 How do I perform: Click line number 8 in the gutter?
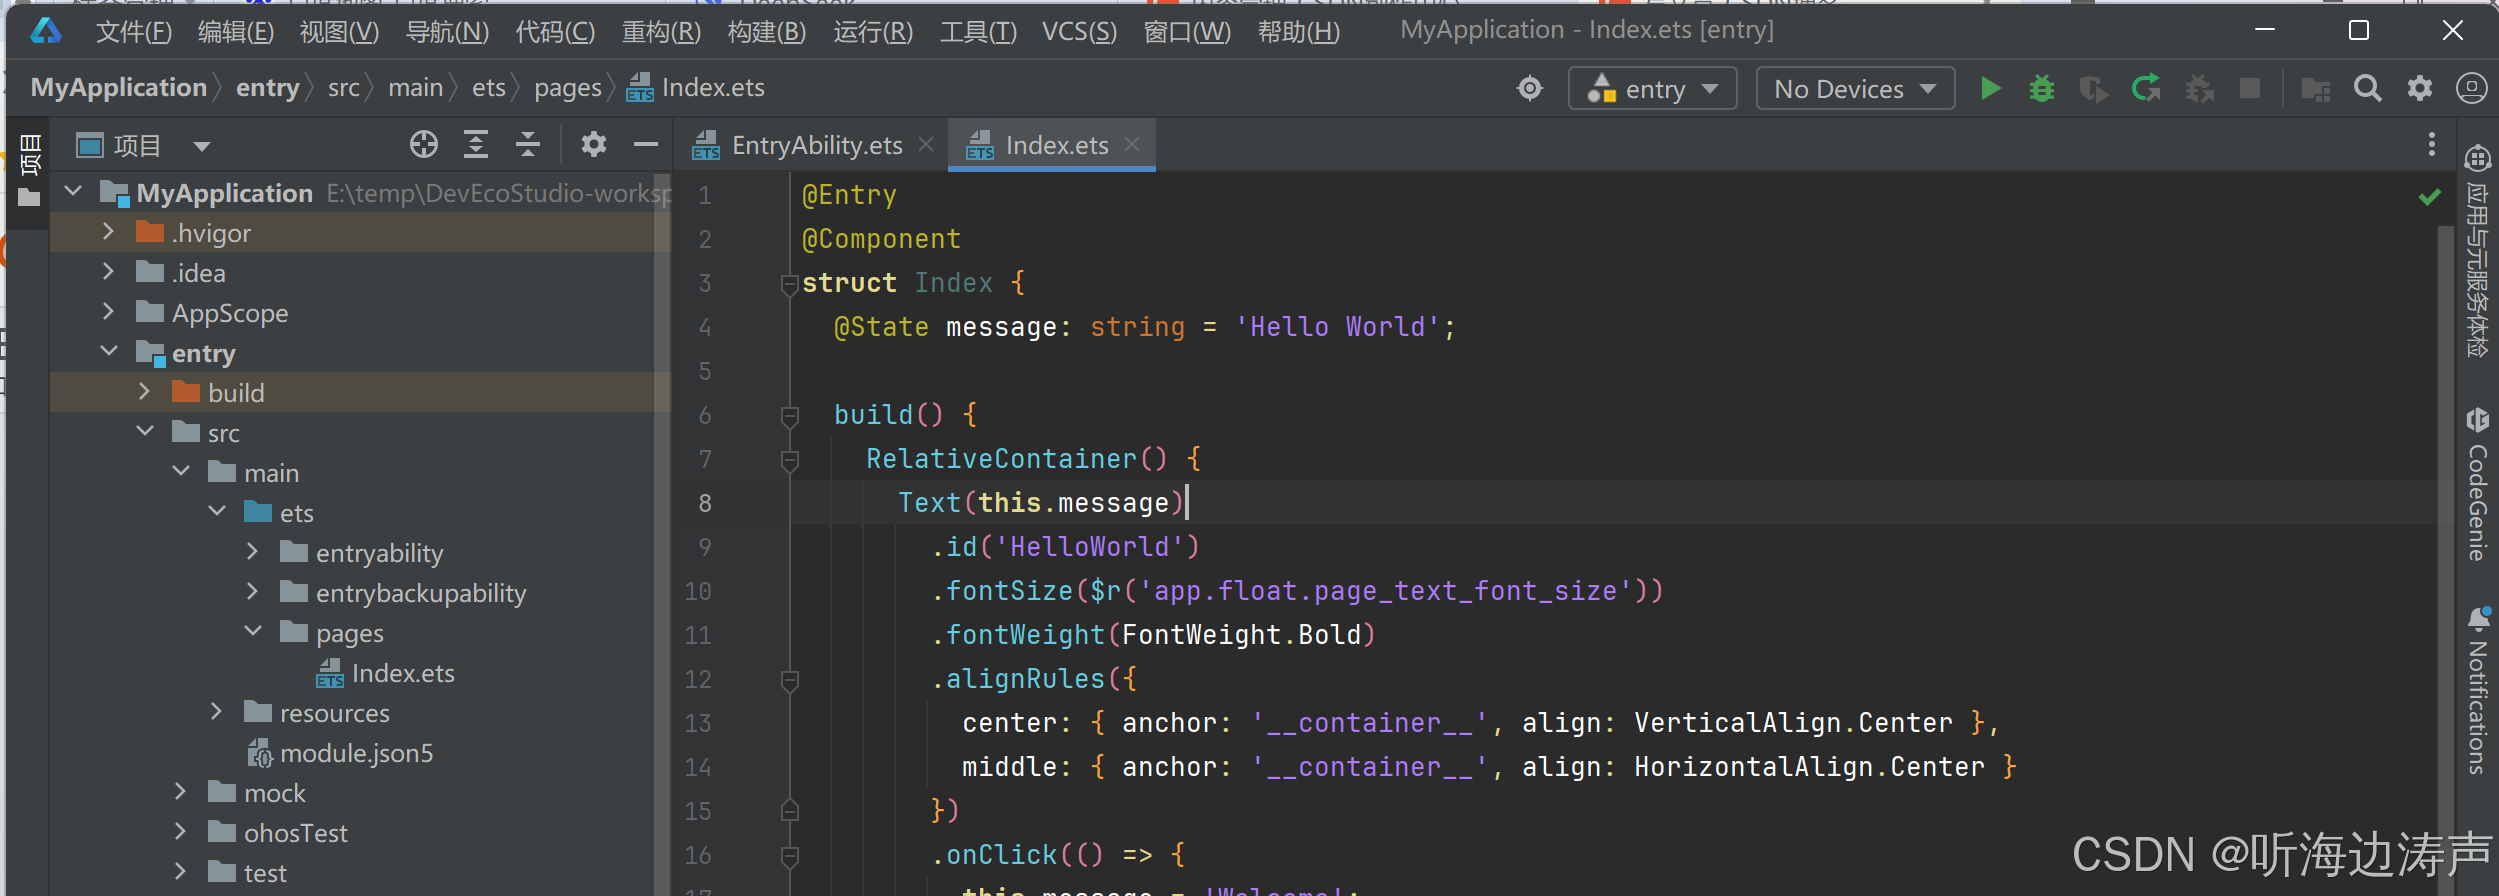coord(705,503)
